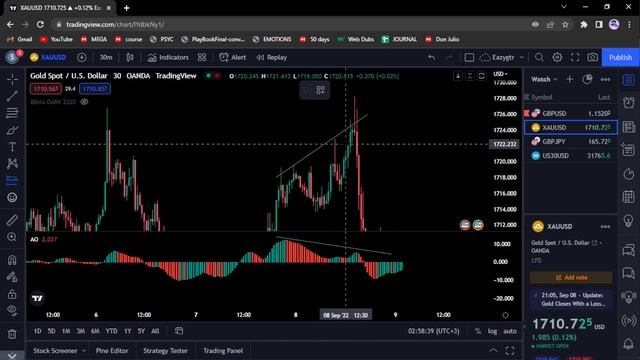Screen dimensions: 640x360
Task: Create an Alert from toolbar
Action: tap(233, 58)
